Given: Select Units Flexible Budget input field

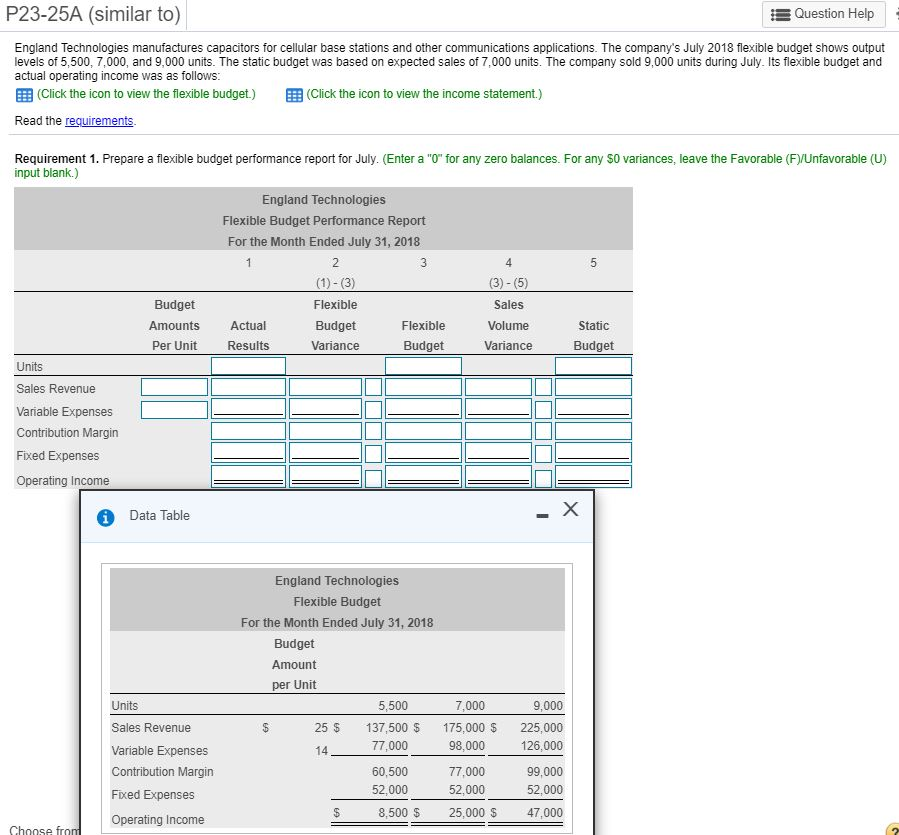Looking at the screenshot, I should [x=423, y=366].
